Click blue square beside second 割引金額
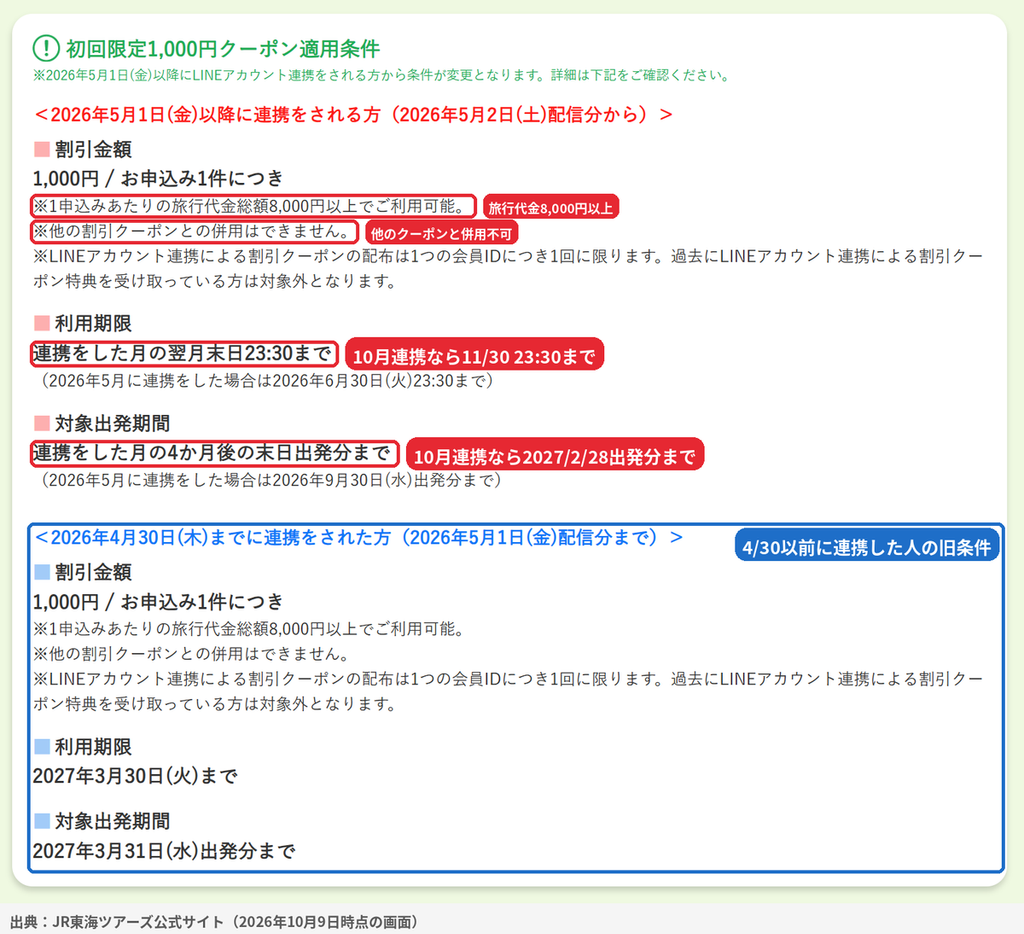 [42, 572]
